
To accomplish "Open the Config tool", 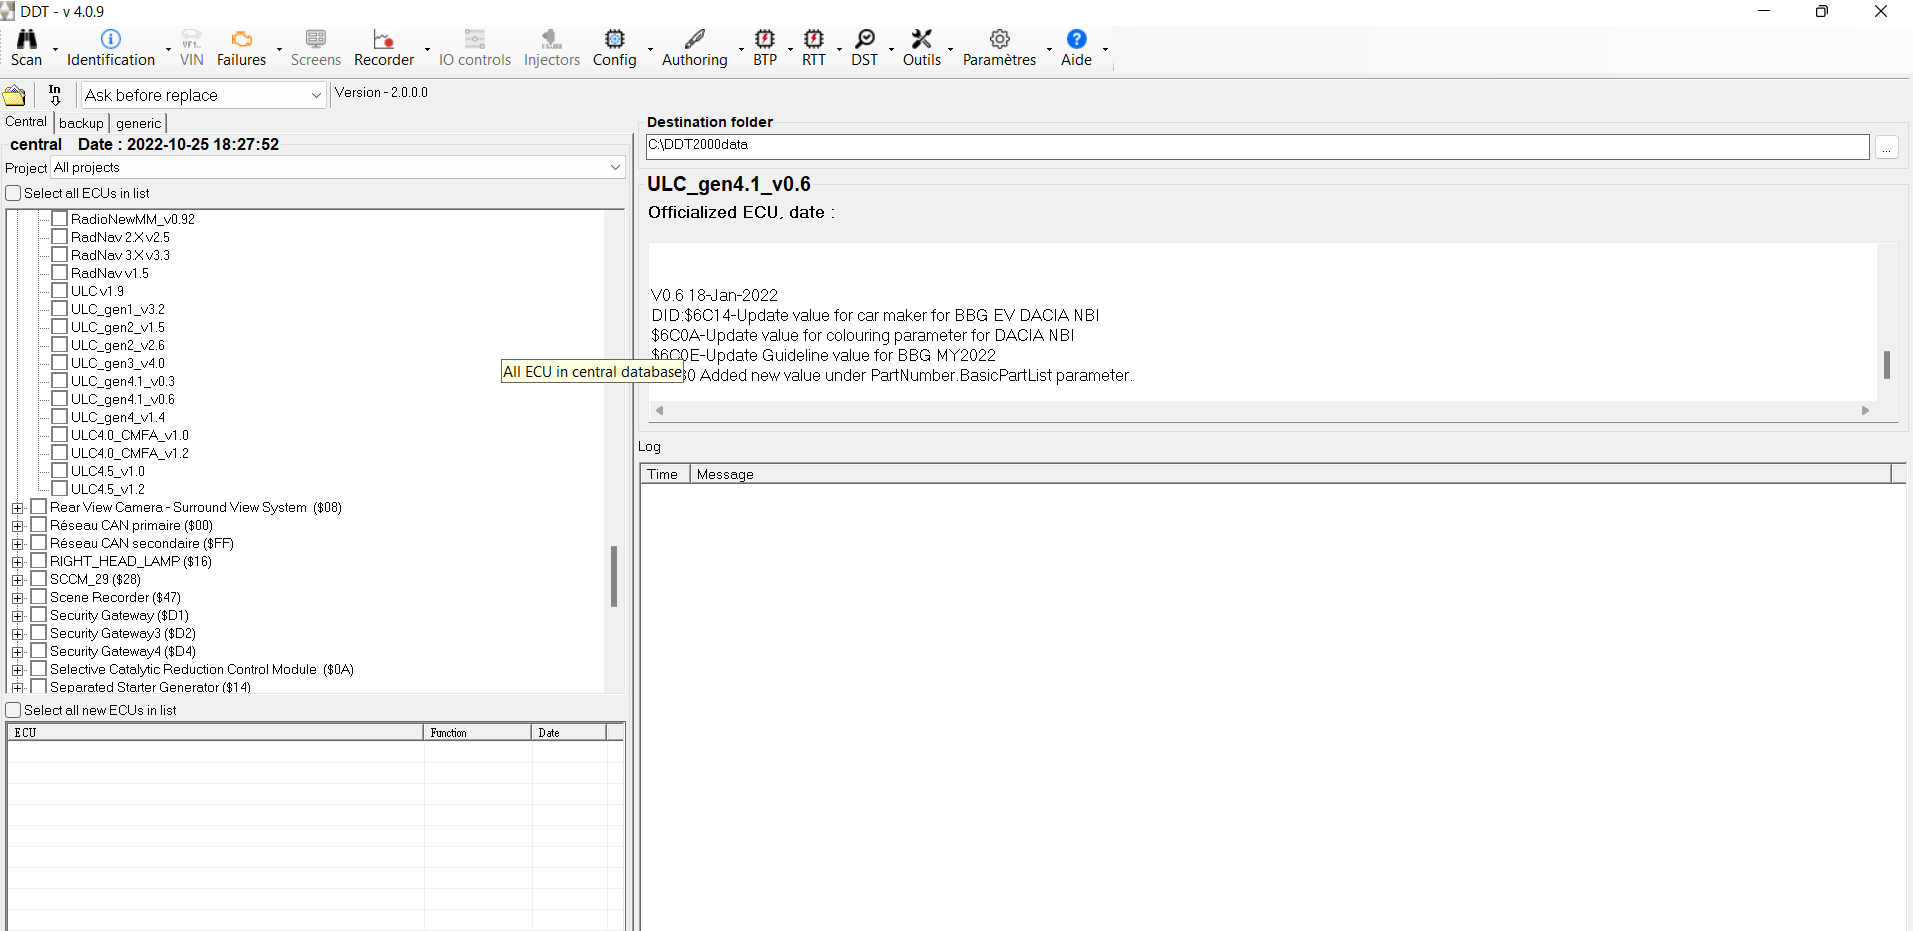I will [615, 46].
